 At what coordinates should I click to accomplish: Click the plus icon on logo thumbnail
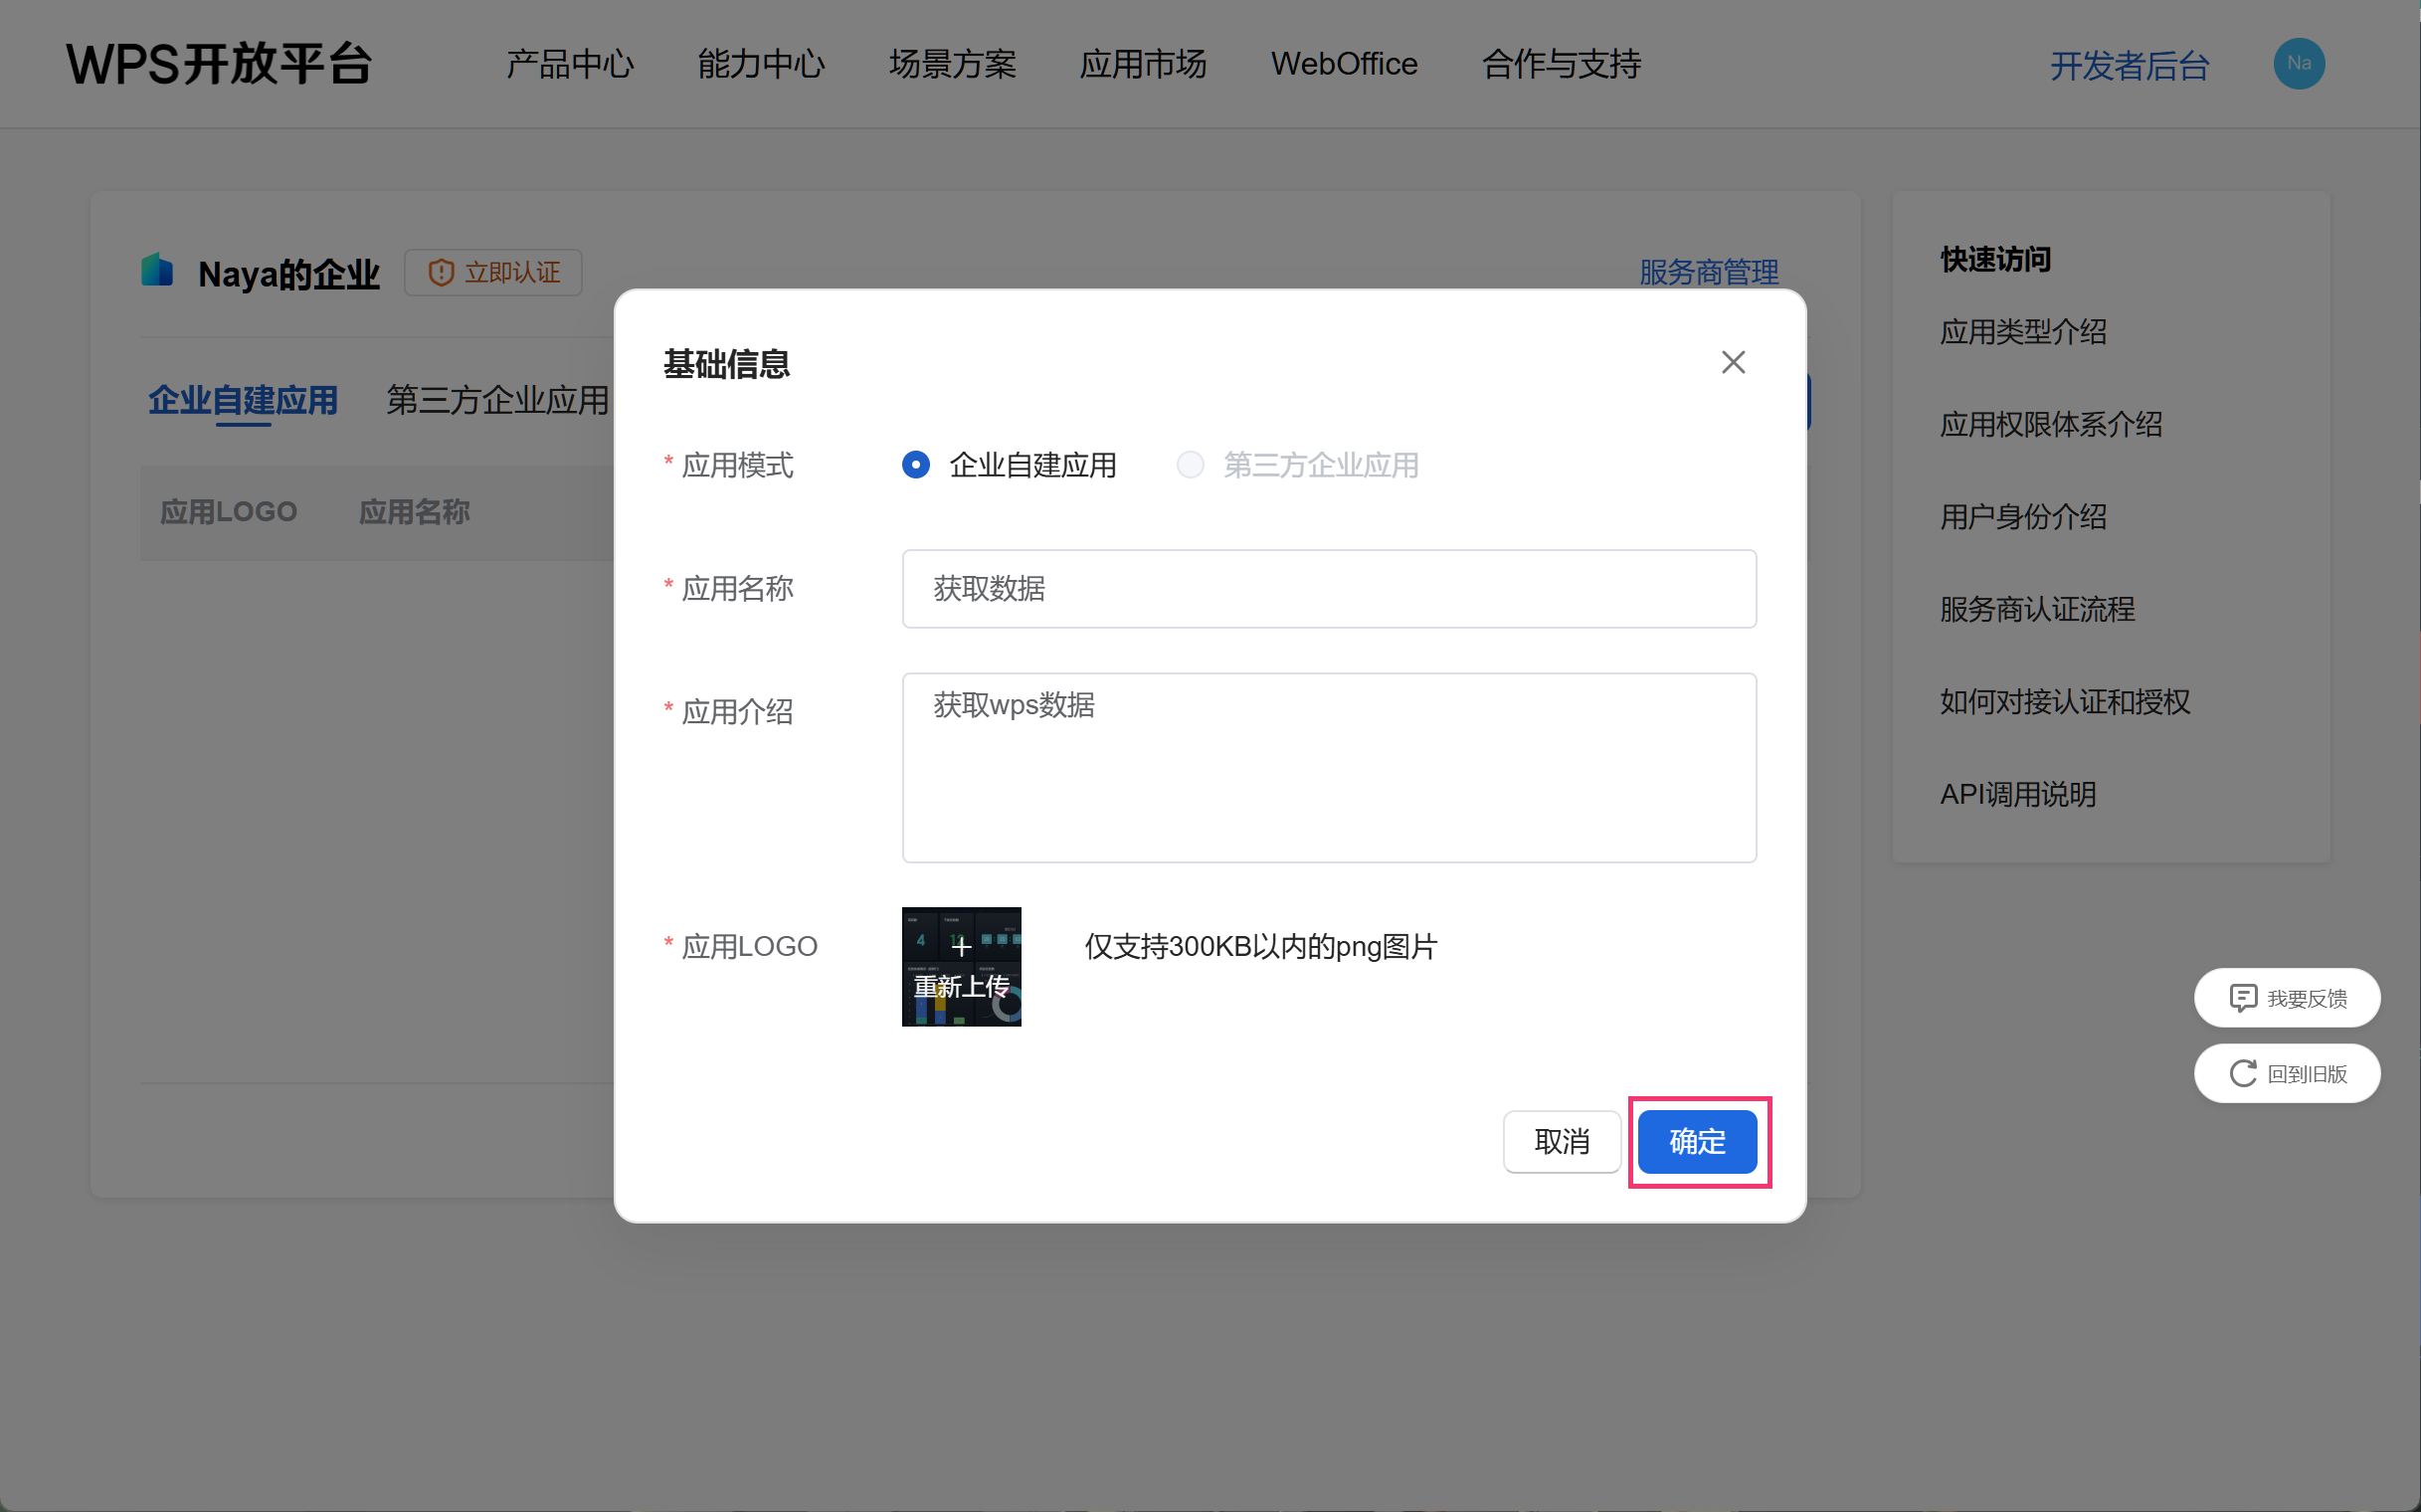point(961,946)
